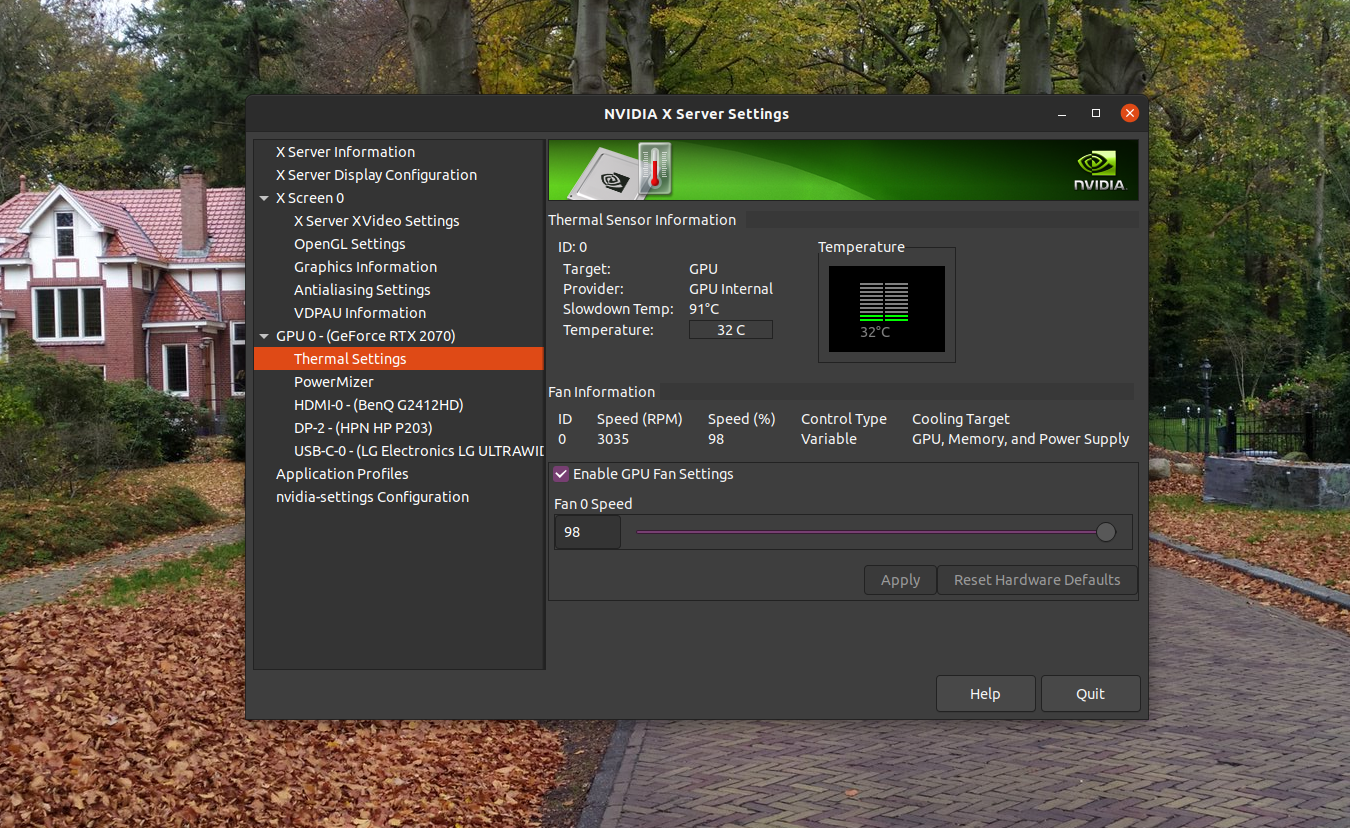
Task: Open OpenGL Settings page
Action: (x=350, y=244)
